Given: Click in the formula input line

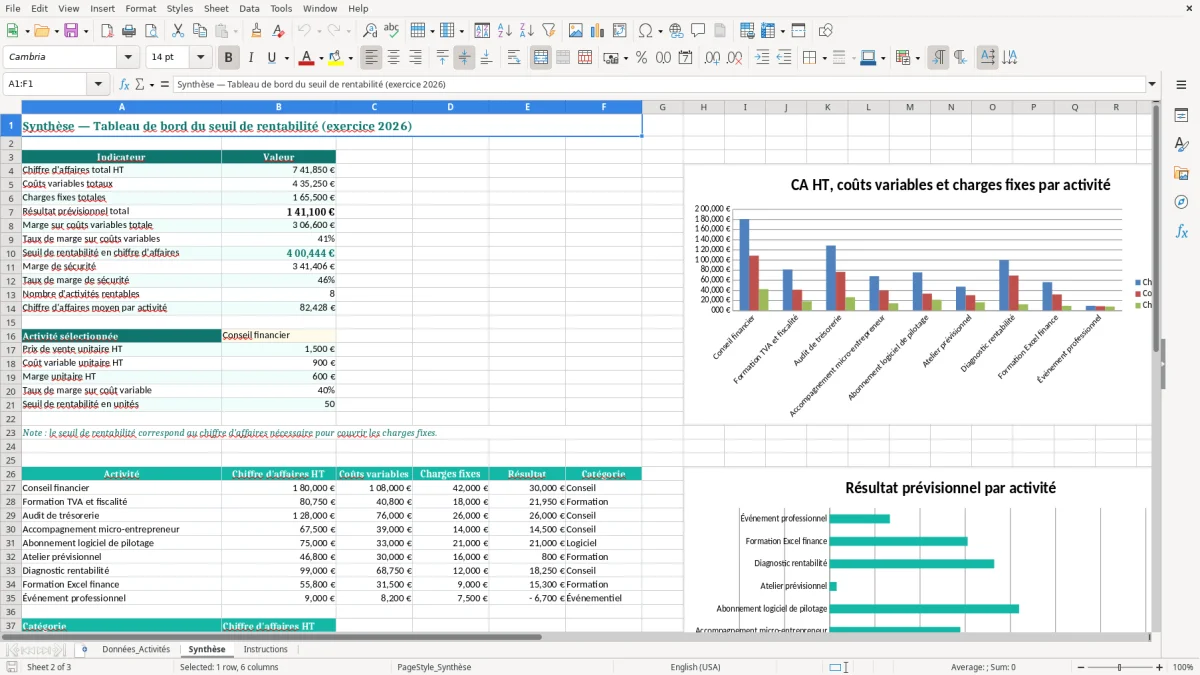Looking at the screenshot, I should click(x=659, y=84).
